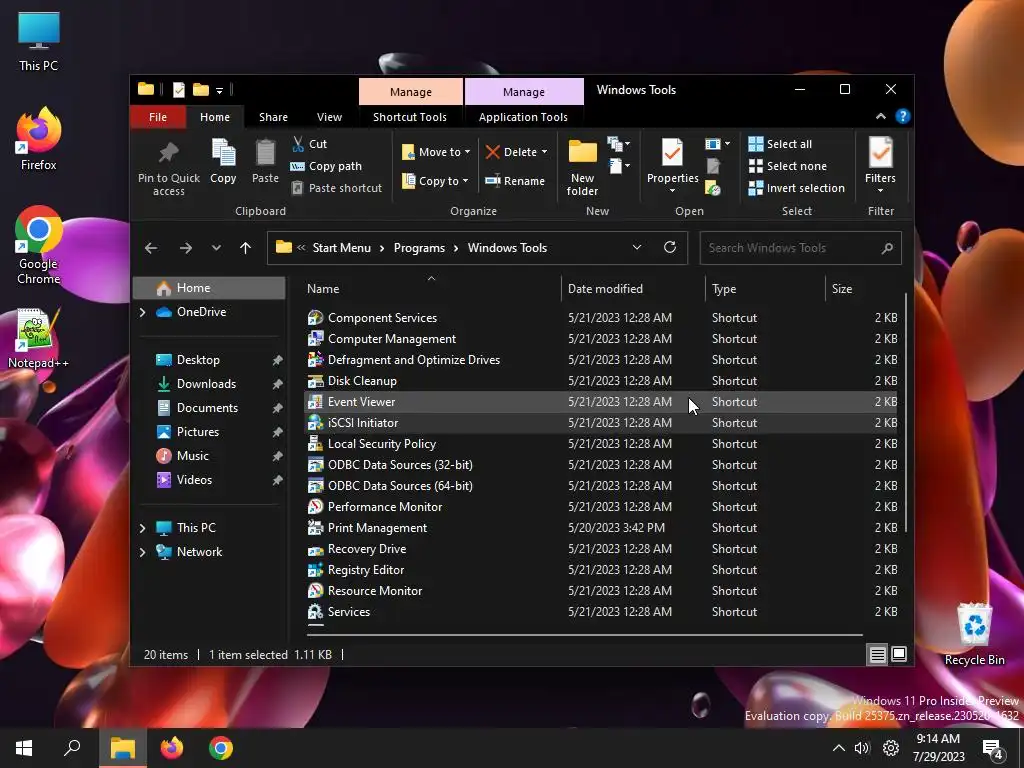Select the Services shortcut icon
1024x768 pixels.
[x=315, y=611]
